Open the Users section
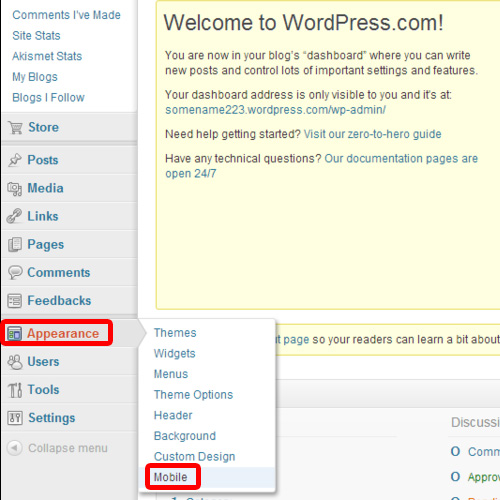Image resolution: width=500 pixels, height=500 pixels. click(43, 362)
